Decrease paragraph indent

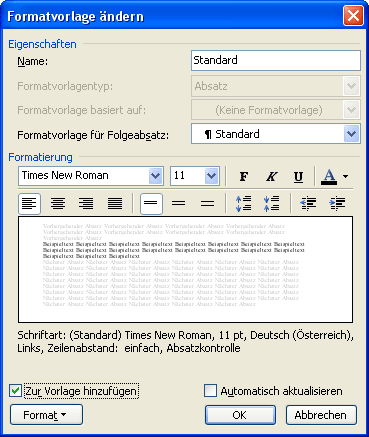coord(308,203)
